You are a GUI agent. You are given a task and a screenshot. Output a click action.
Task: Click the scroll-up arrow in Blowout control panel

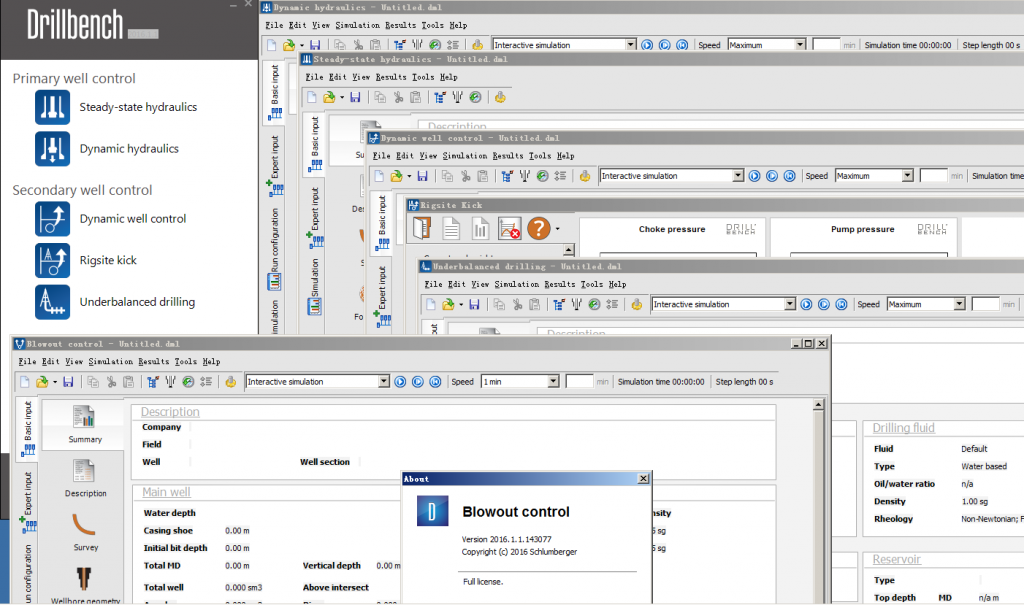[x=818, y=406]
